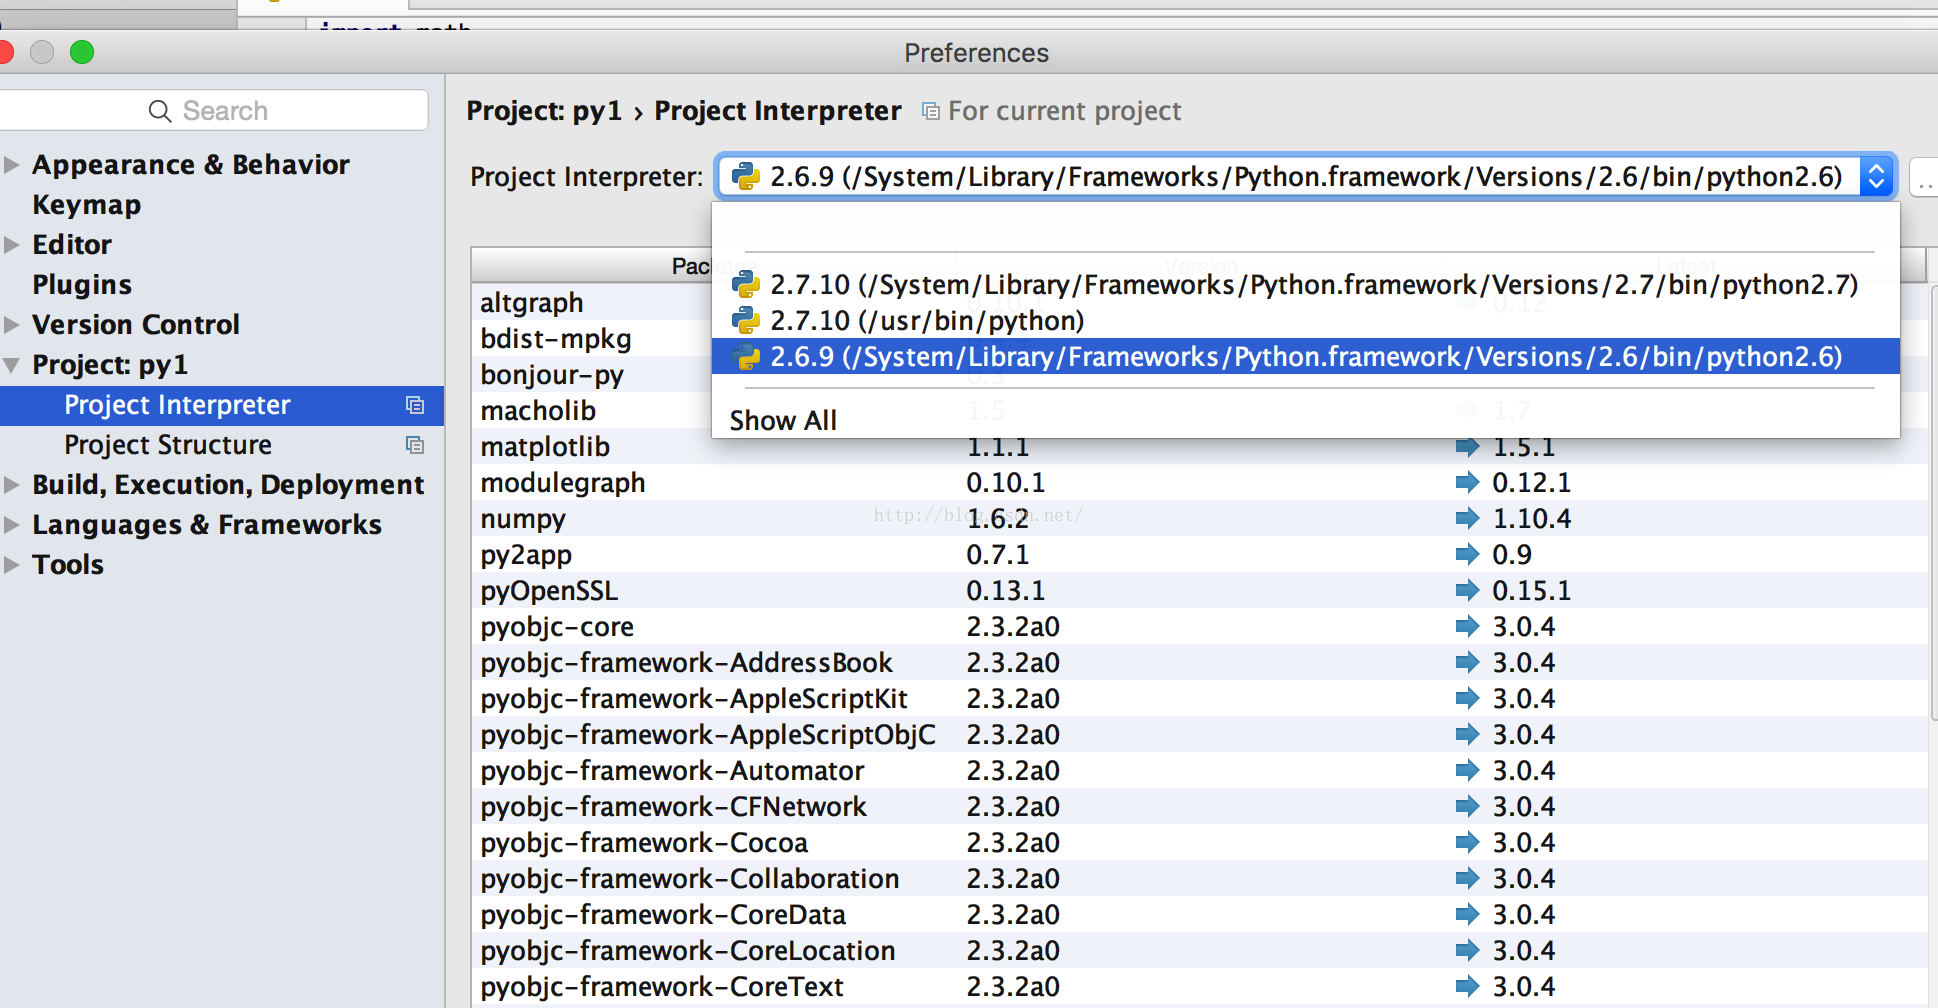This screenshot has height=1008, width=1938.
Task: Select pyobjc-framework-Collaboration package
Action: click(x=1200, y=878)
